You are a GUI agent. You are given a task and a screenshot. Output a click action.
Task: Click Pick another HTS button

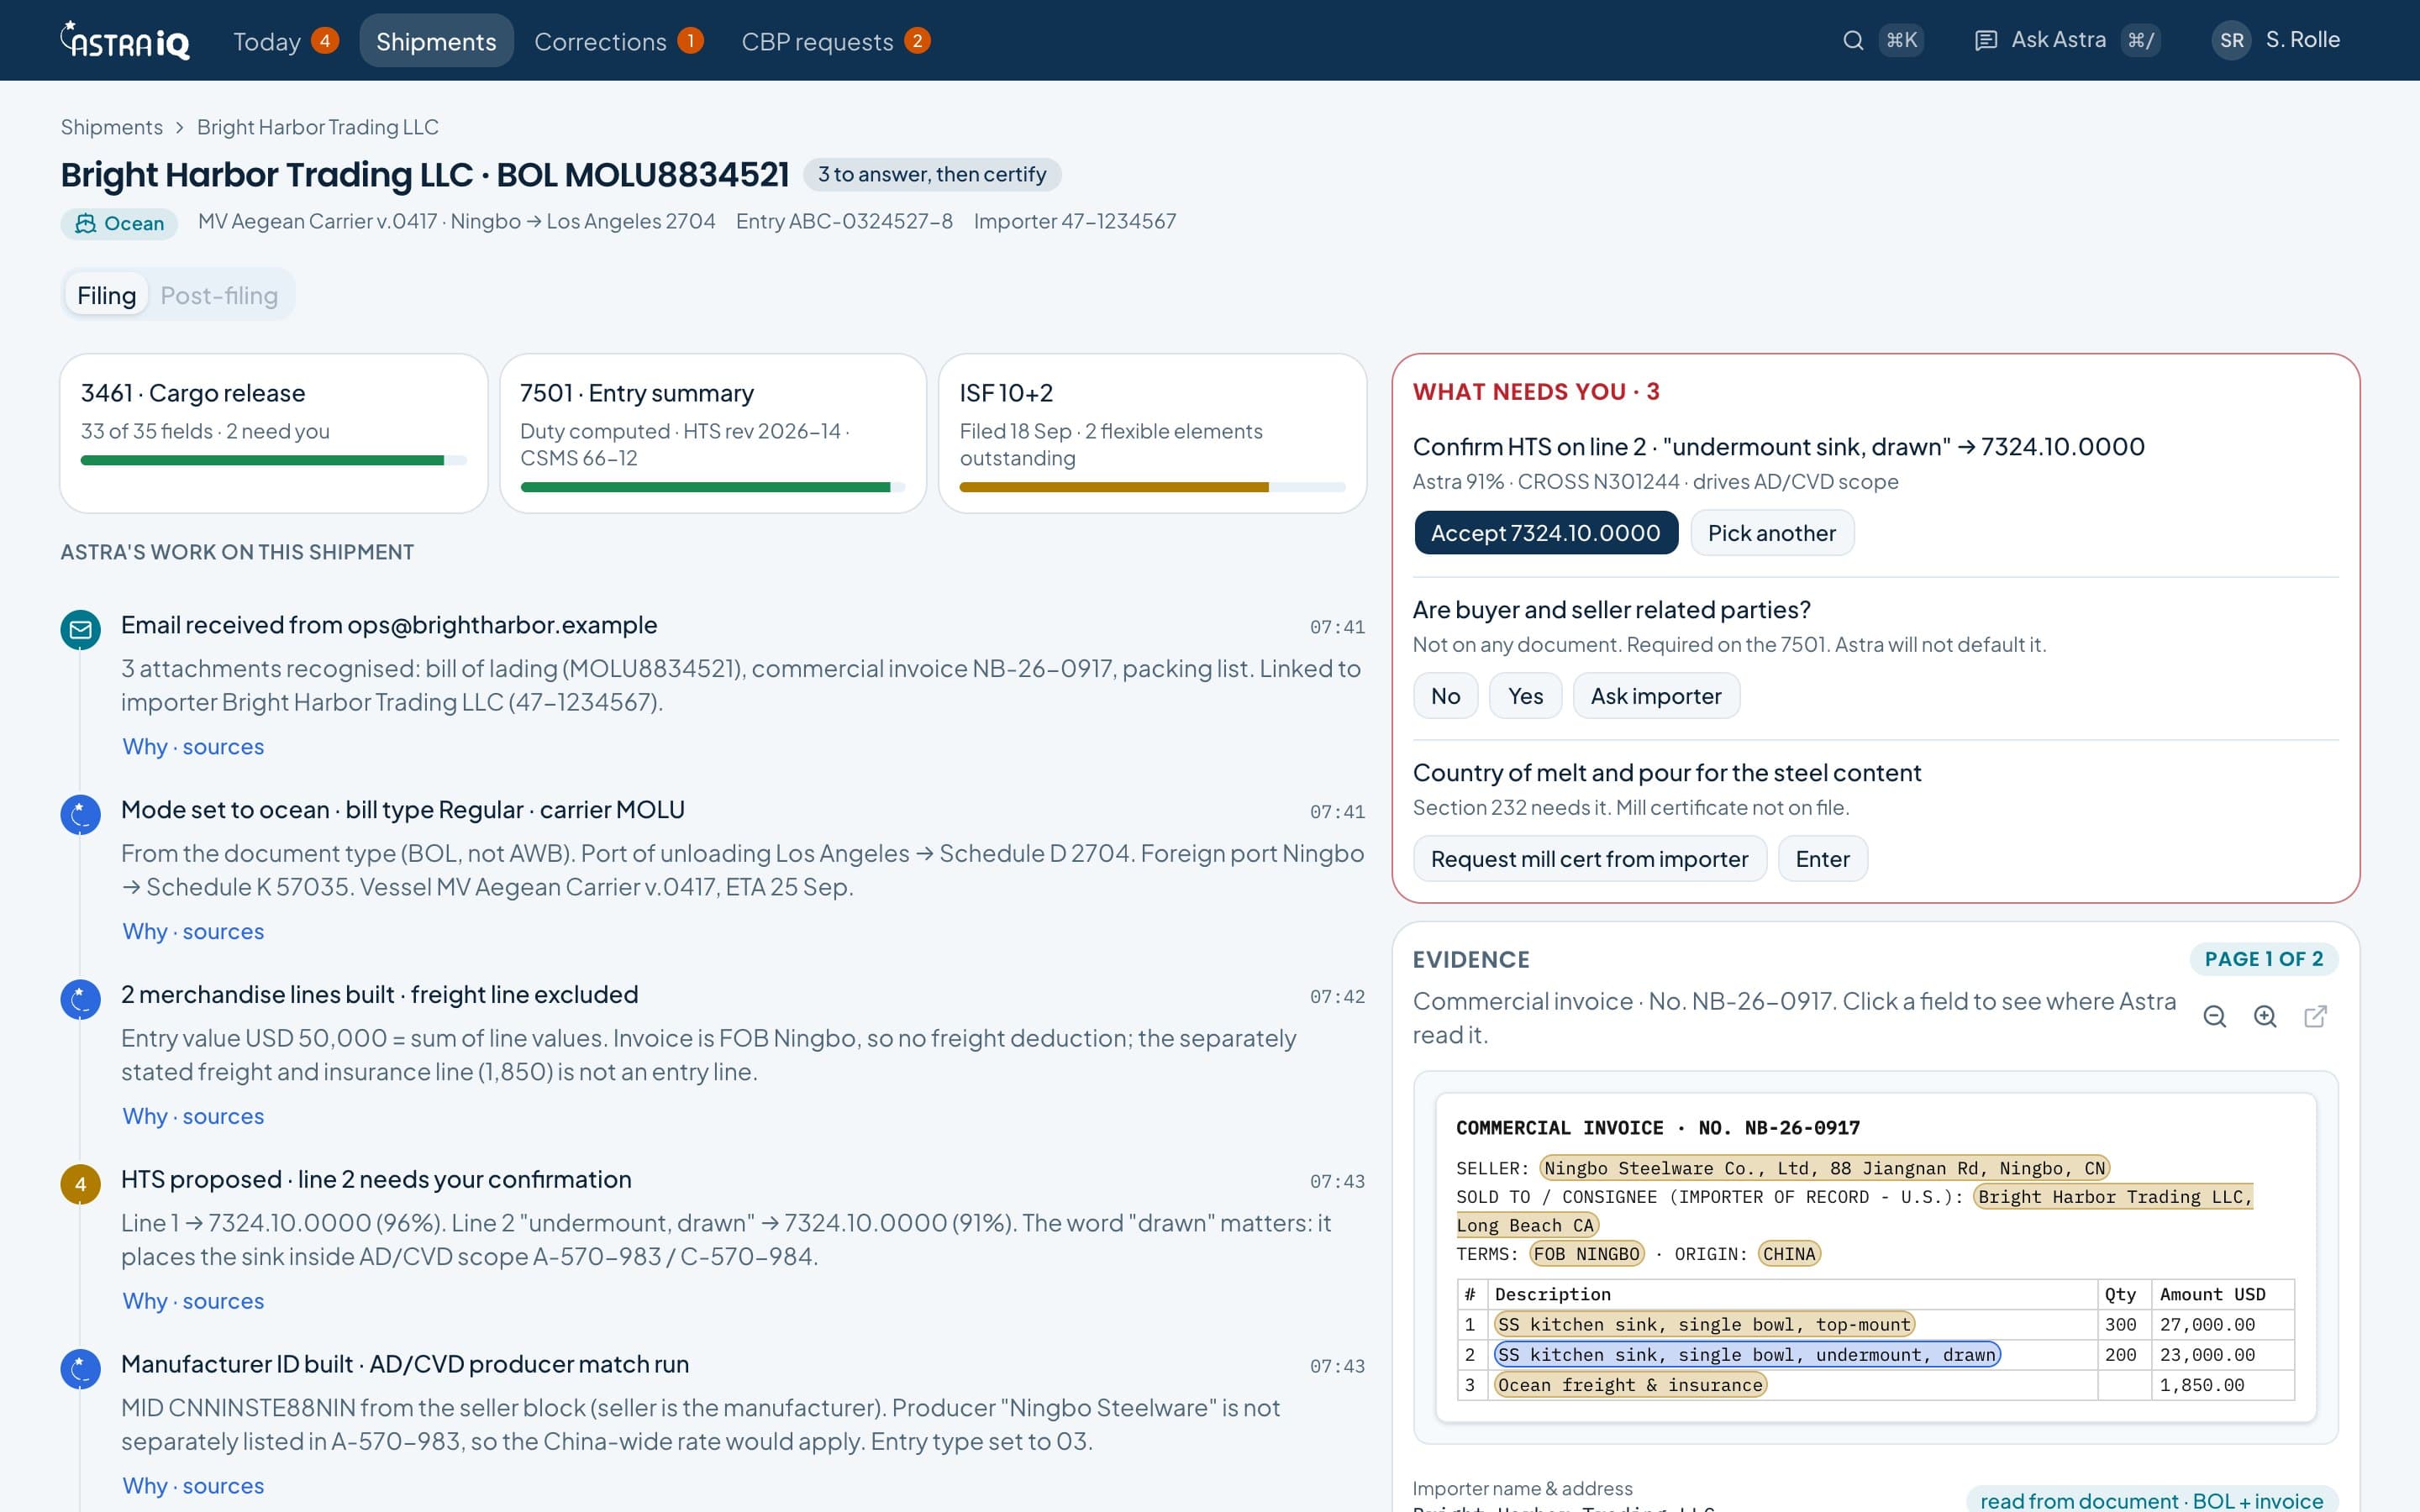click(x=1771, y=533)
